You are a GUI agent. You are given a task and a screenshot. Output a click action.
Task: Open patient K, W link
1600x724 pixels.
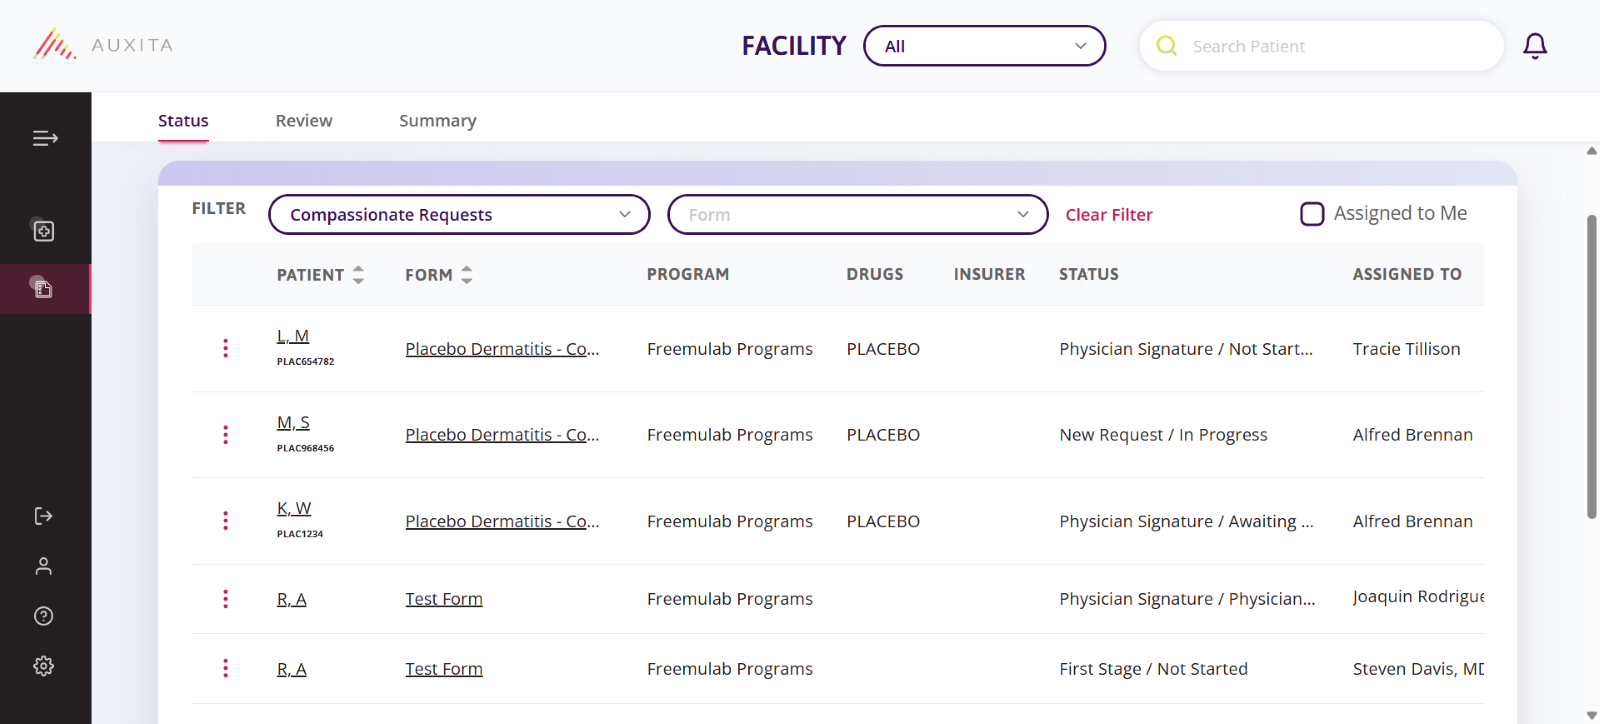(294, 508)
